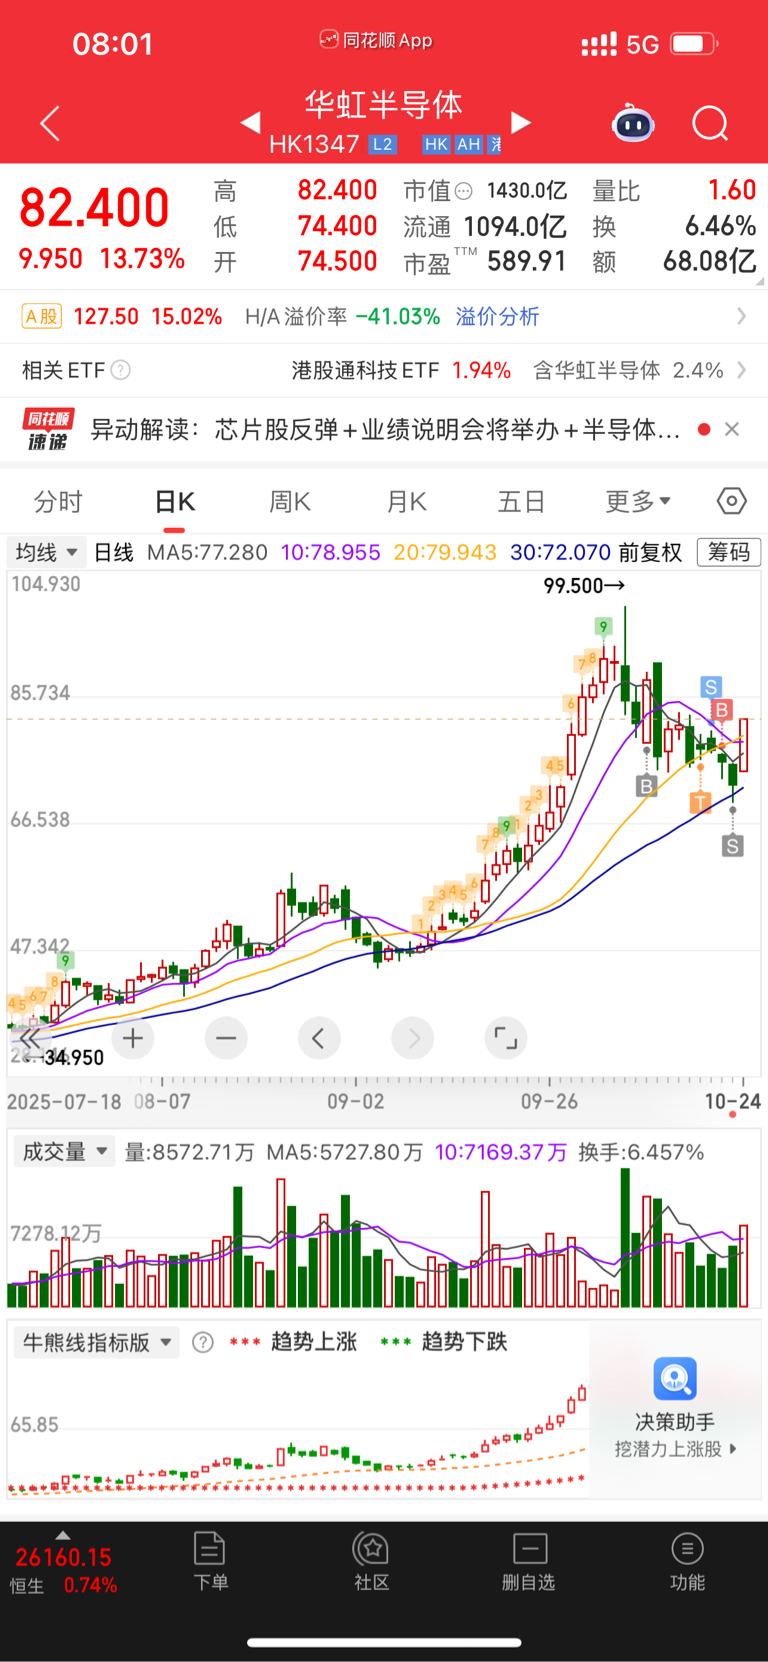Open 港股通科技ETF entry
Screen dimensions: 768x1662
[365, 370]
